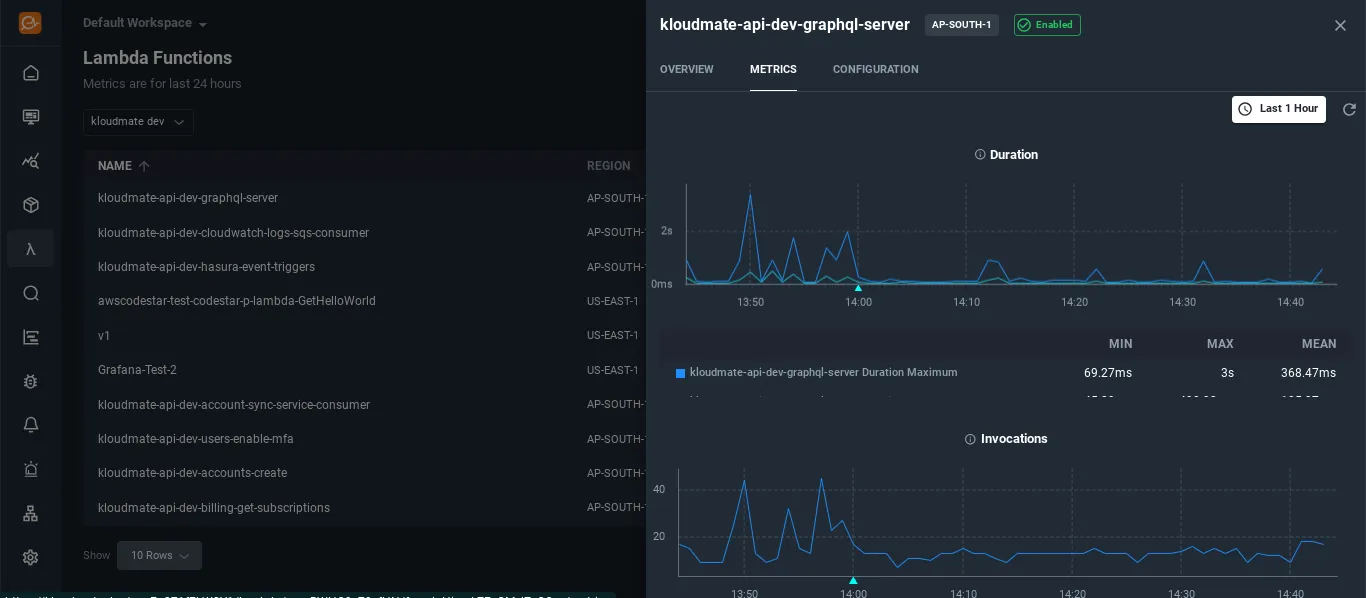Switch to the Configuration tab
Viewport: 1366px width, 598px height.
[876, 70]
